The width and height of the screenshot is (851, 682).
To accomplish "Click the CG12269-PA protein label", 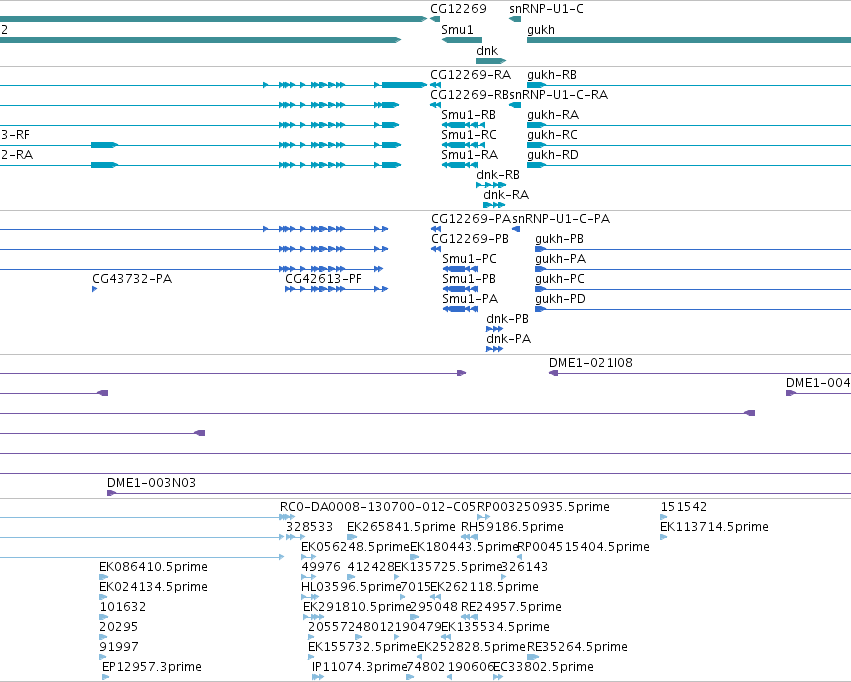I will 471,219.
